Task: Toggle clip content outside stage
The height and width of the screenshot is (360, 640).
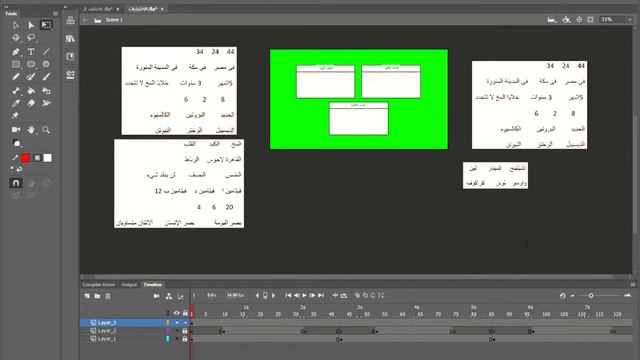Action: [x=591, y=20]
